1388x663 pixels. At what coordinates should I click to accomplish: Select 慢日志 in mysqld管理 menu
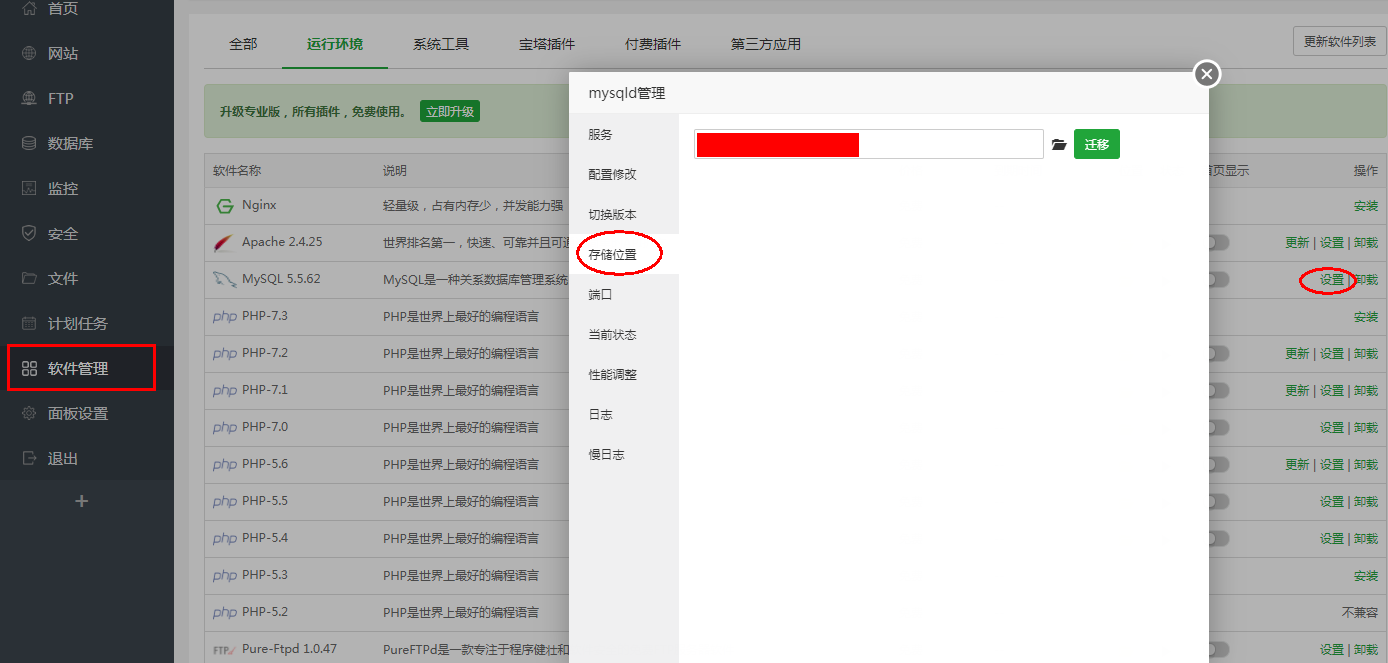click(624, 455)
